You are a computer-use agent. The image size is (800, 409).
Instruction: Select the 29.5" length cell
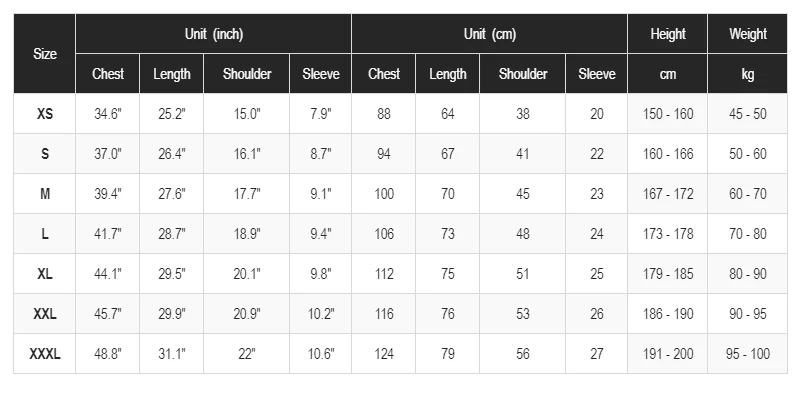coord(171,274)
